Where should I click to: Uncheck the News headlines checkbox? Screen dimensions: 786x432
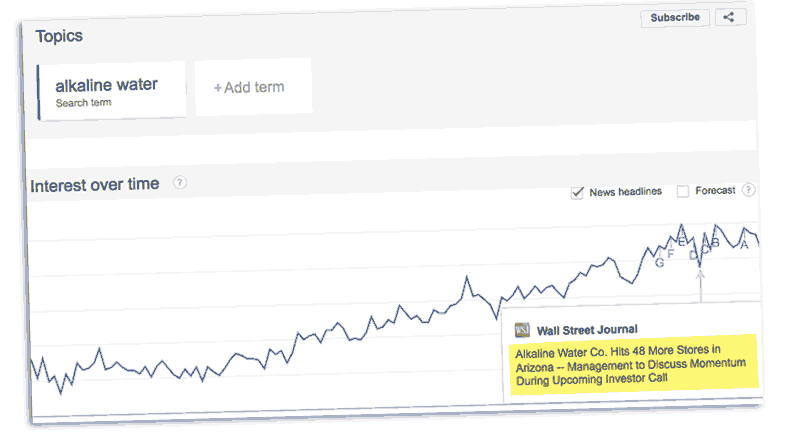point(577,192)
